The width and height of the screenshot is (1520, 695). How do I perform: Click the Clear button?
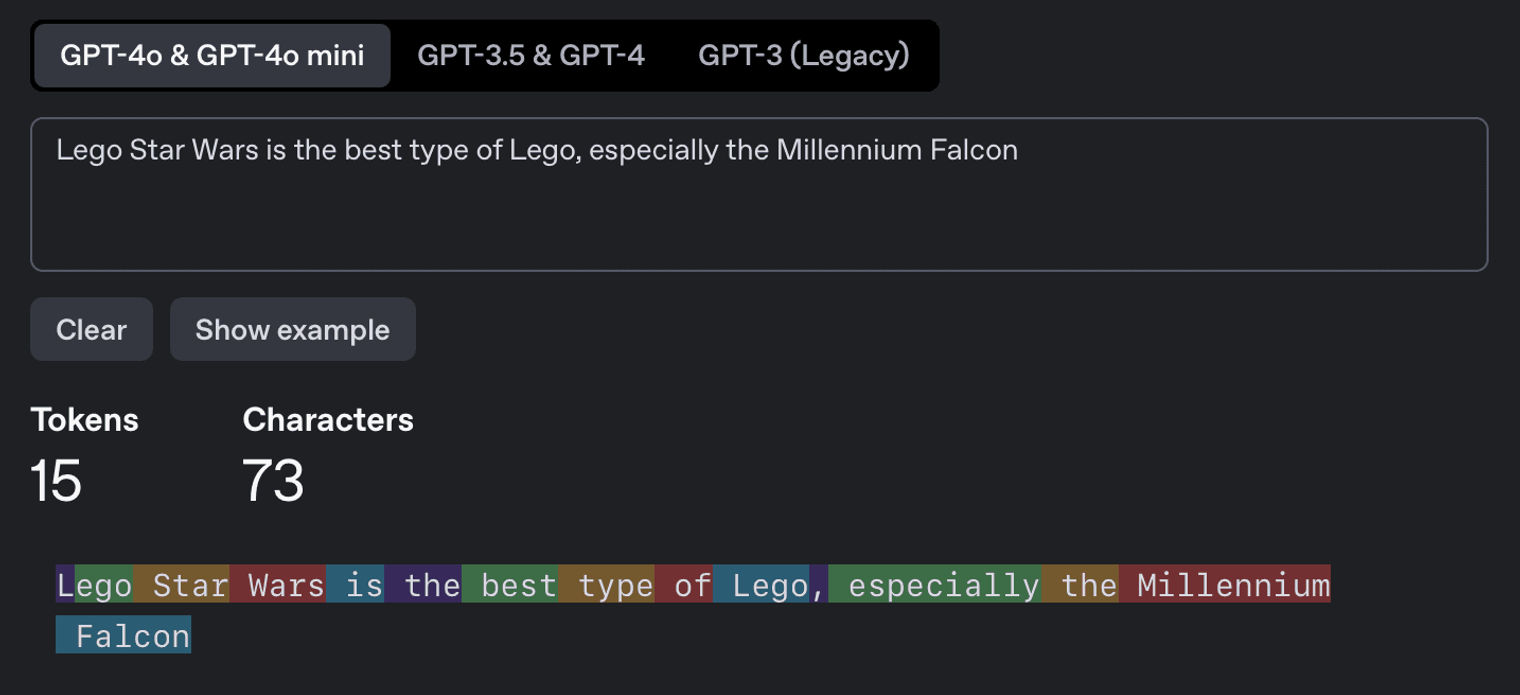point(91,329)
